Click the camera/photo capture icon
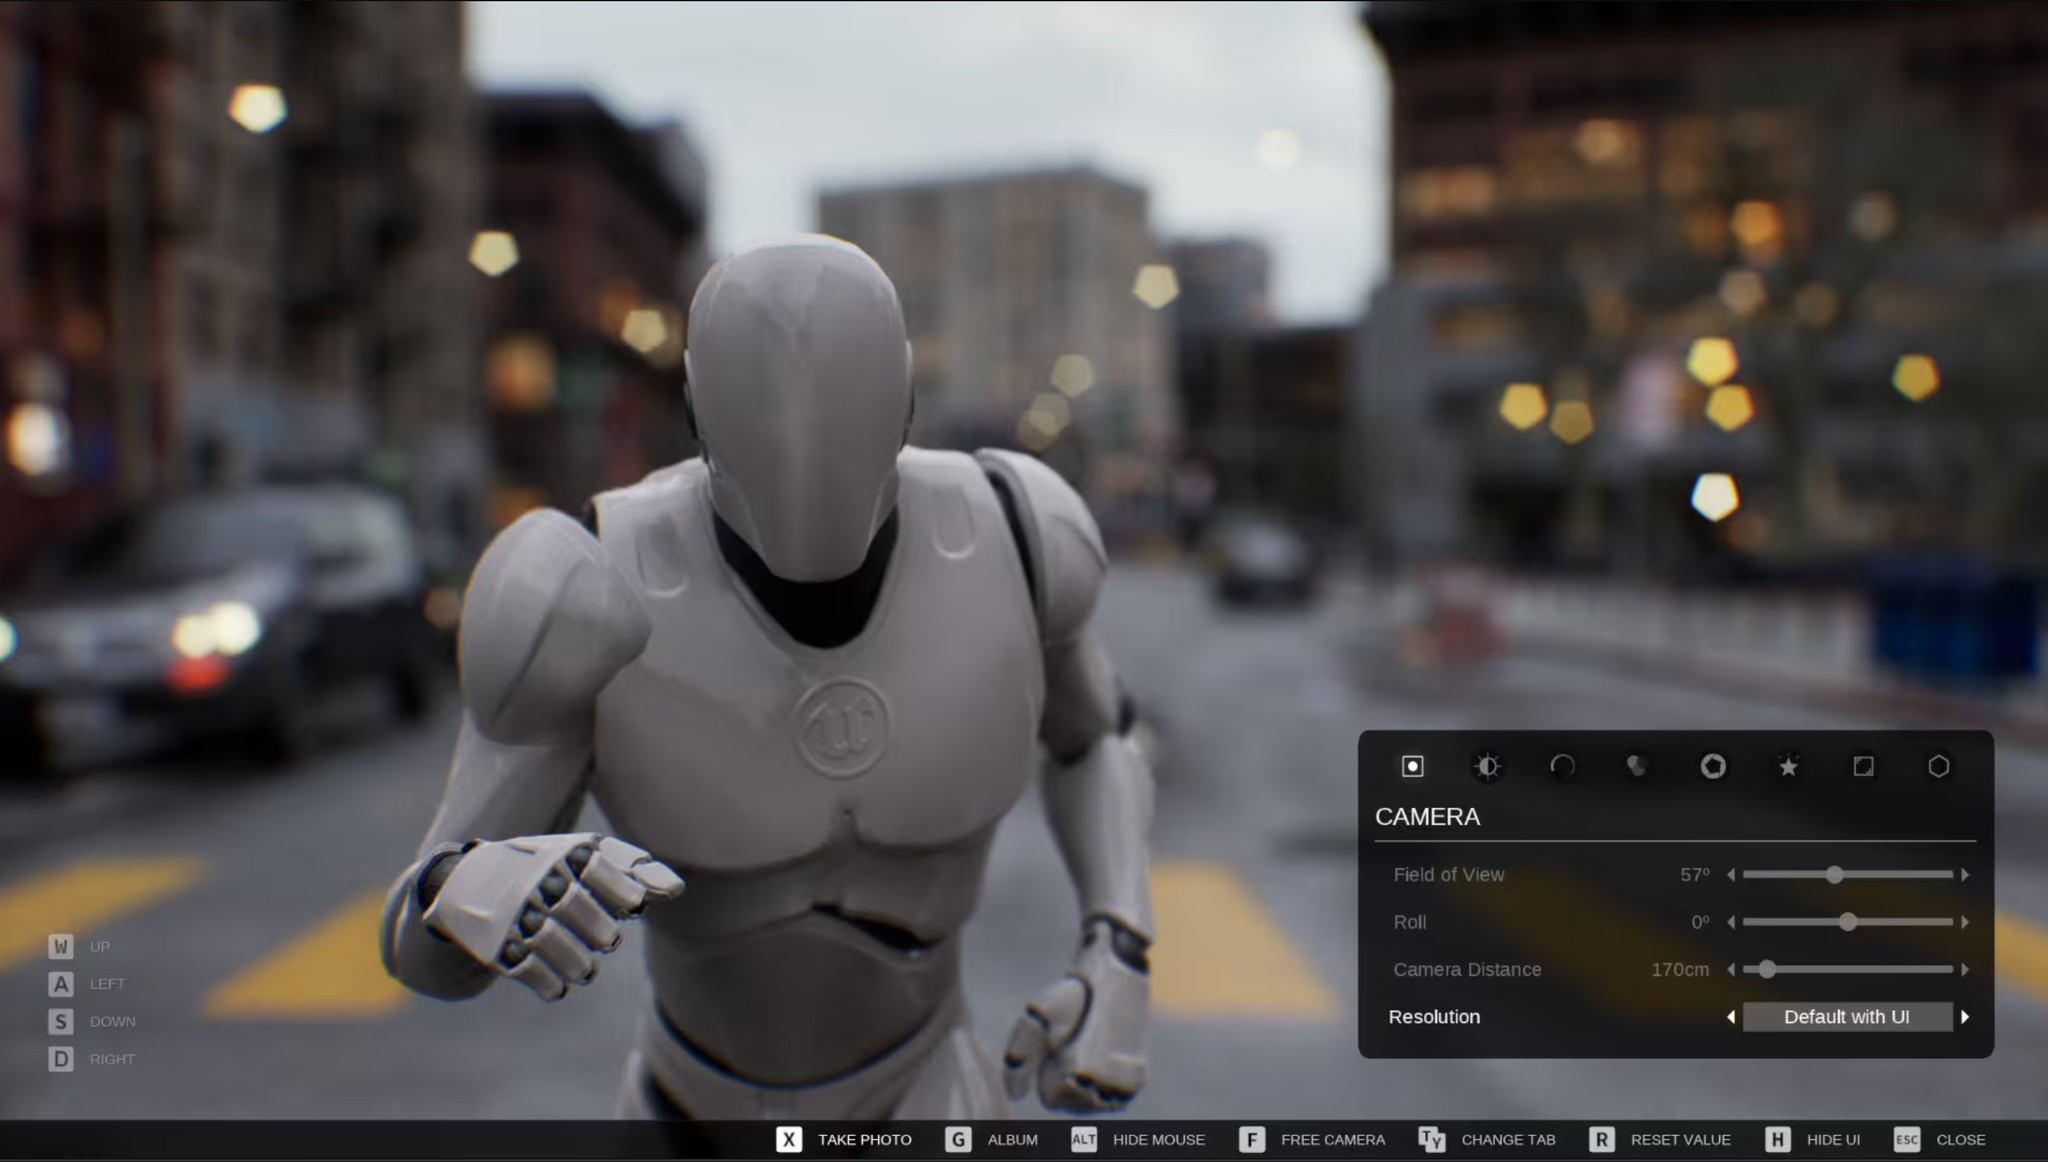The width and height of the screenshot is (2048, 1162). click(1411, 765)
